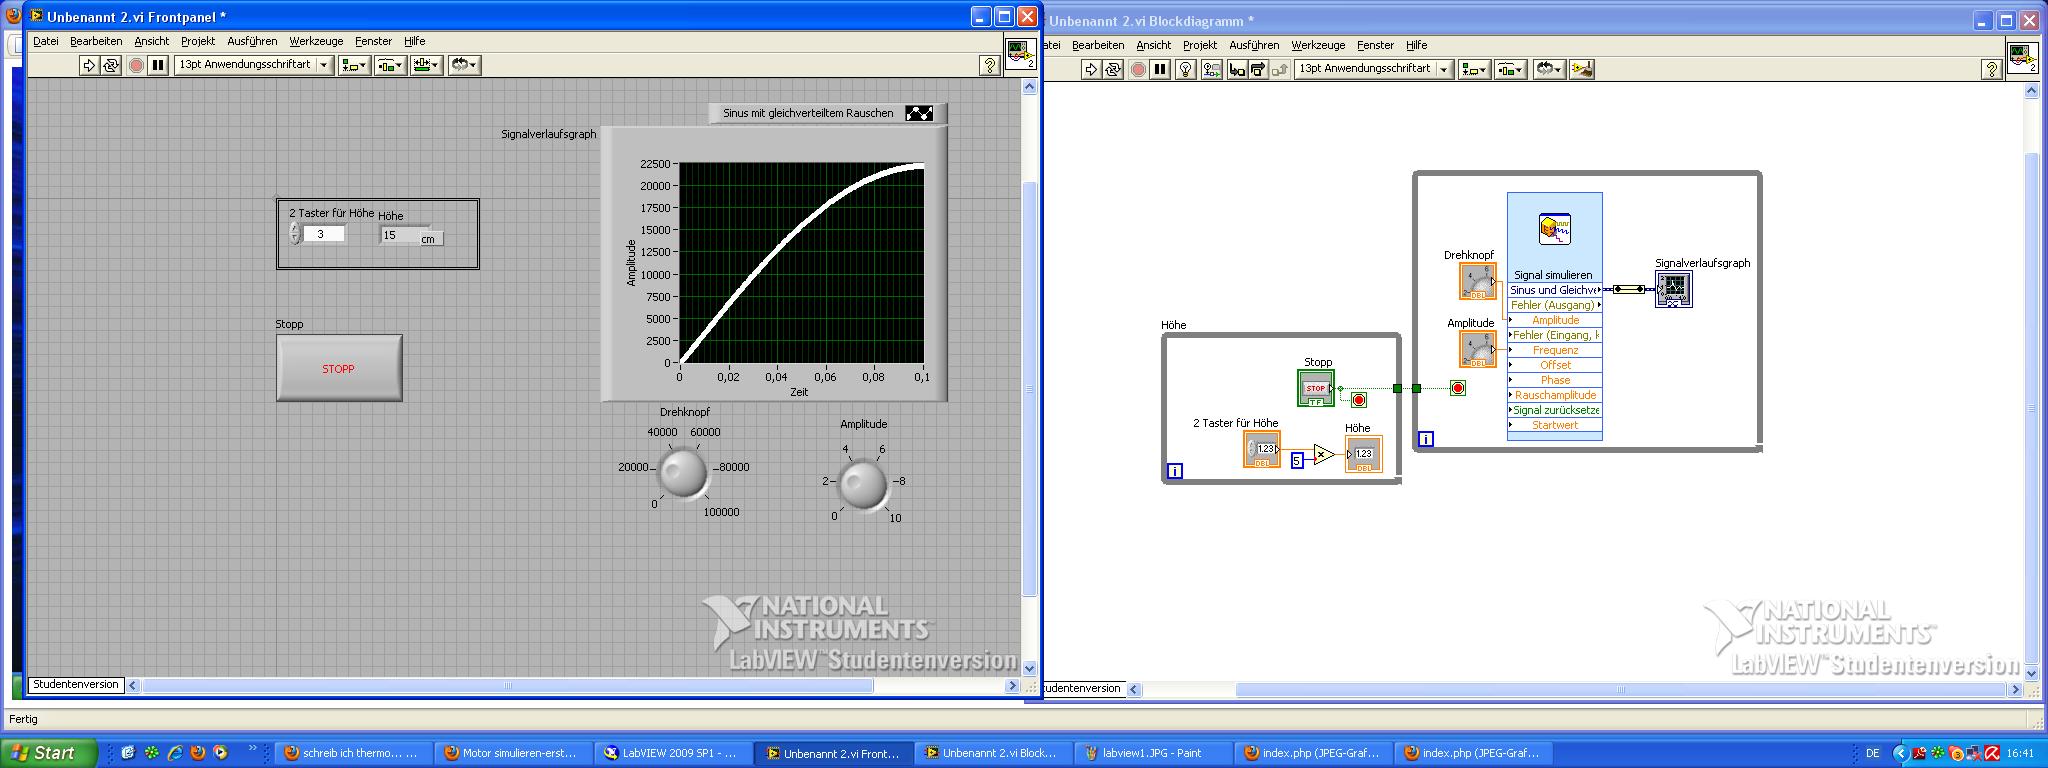Click the Rauschamplitude input of Signal simulieren
The height and width of the screenshot is (768, 2048).
(1555, 395)
